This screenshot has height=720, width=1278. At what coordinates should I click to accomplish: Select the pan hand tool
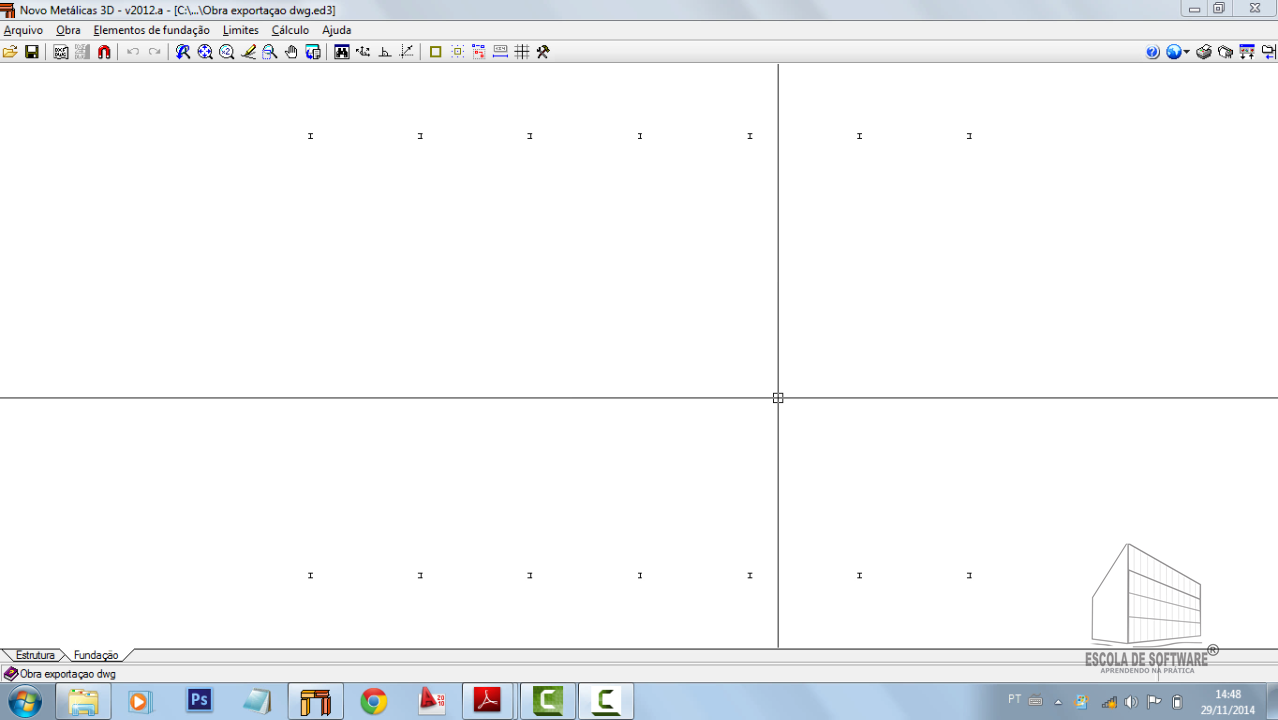tap(291, 52)
